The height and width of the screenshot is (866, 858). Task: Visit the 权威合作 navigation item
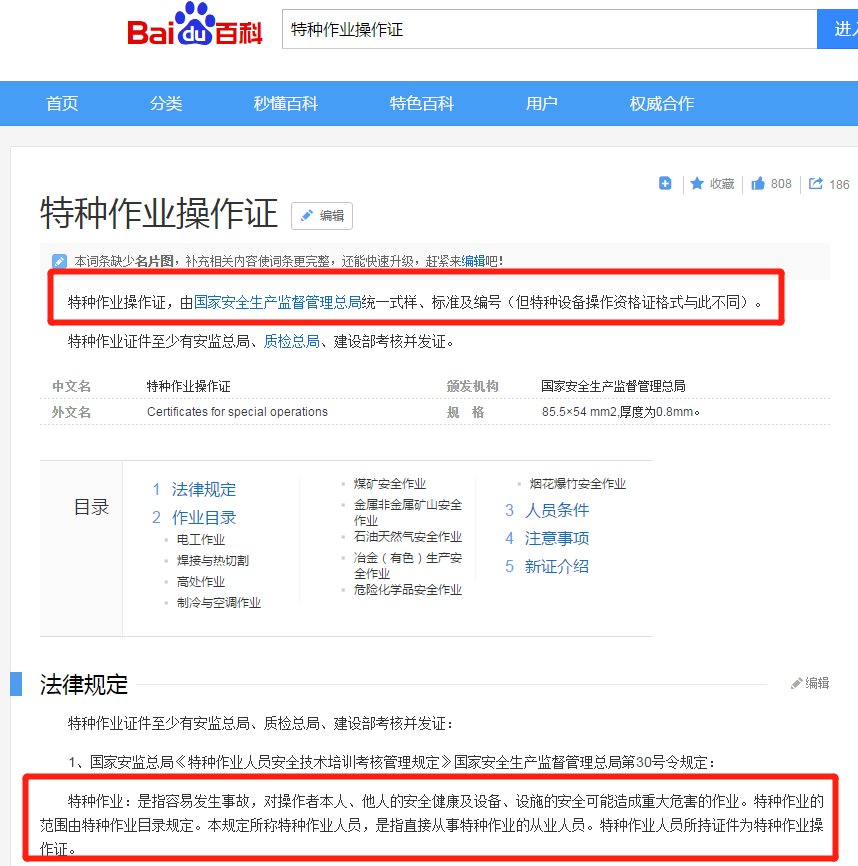pyautogui.click(x=660, y=103)
